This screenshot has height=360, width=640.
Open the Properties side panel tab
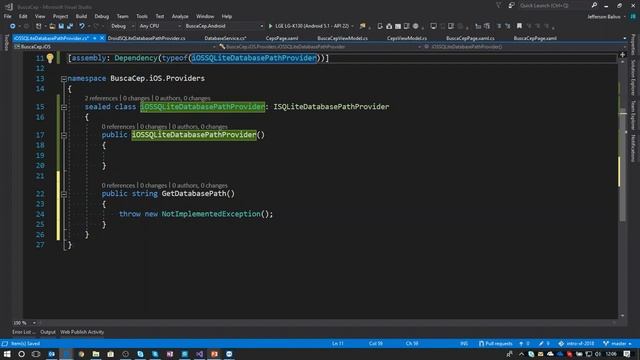pos(633,44)
